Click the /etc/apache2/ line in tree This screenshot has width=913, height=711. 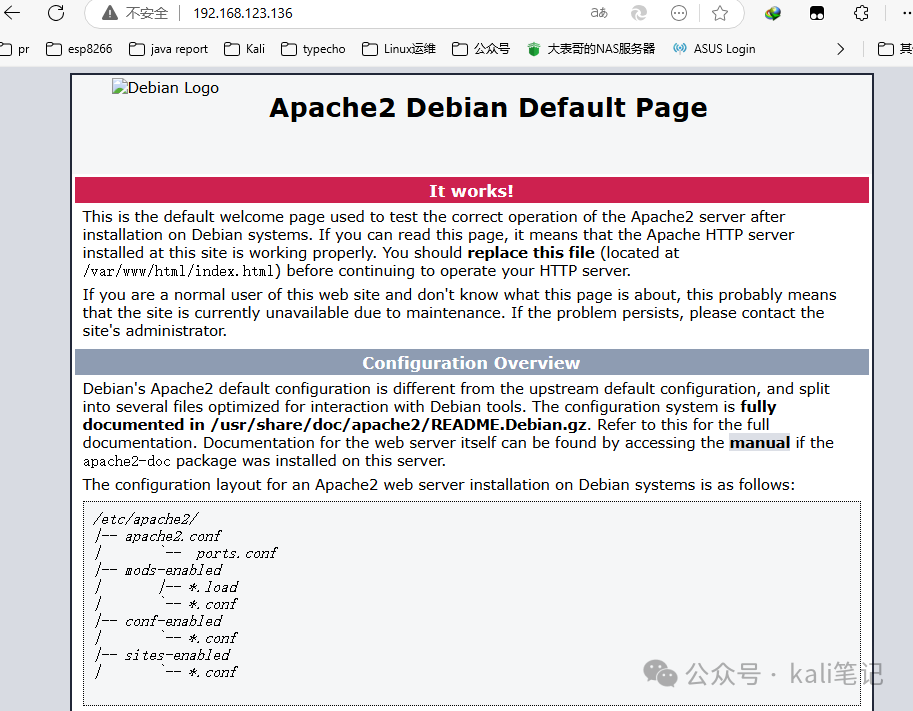tap(146, 519)
